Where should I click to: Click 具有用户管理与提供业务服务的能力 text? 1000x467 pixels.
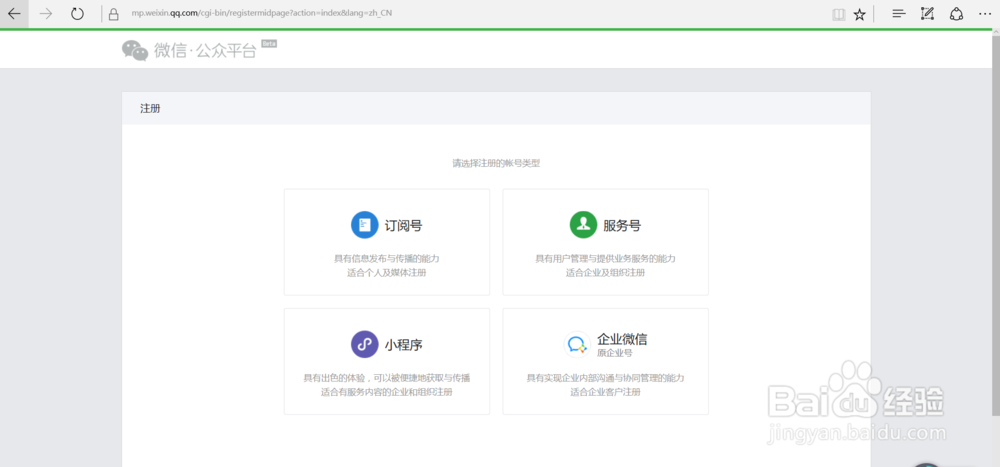tap(605, 259)
